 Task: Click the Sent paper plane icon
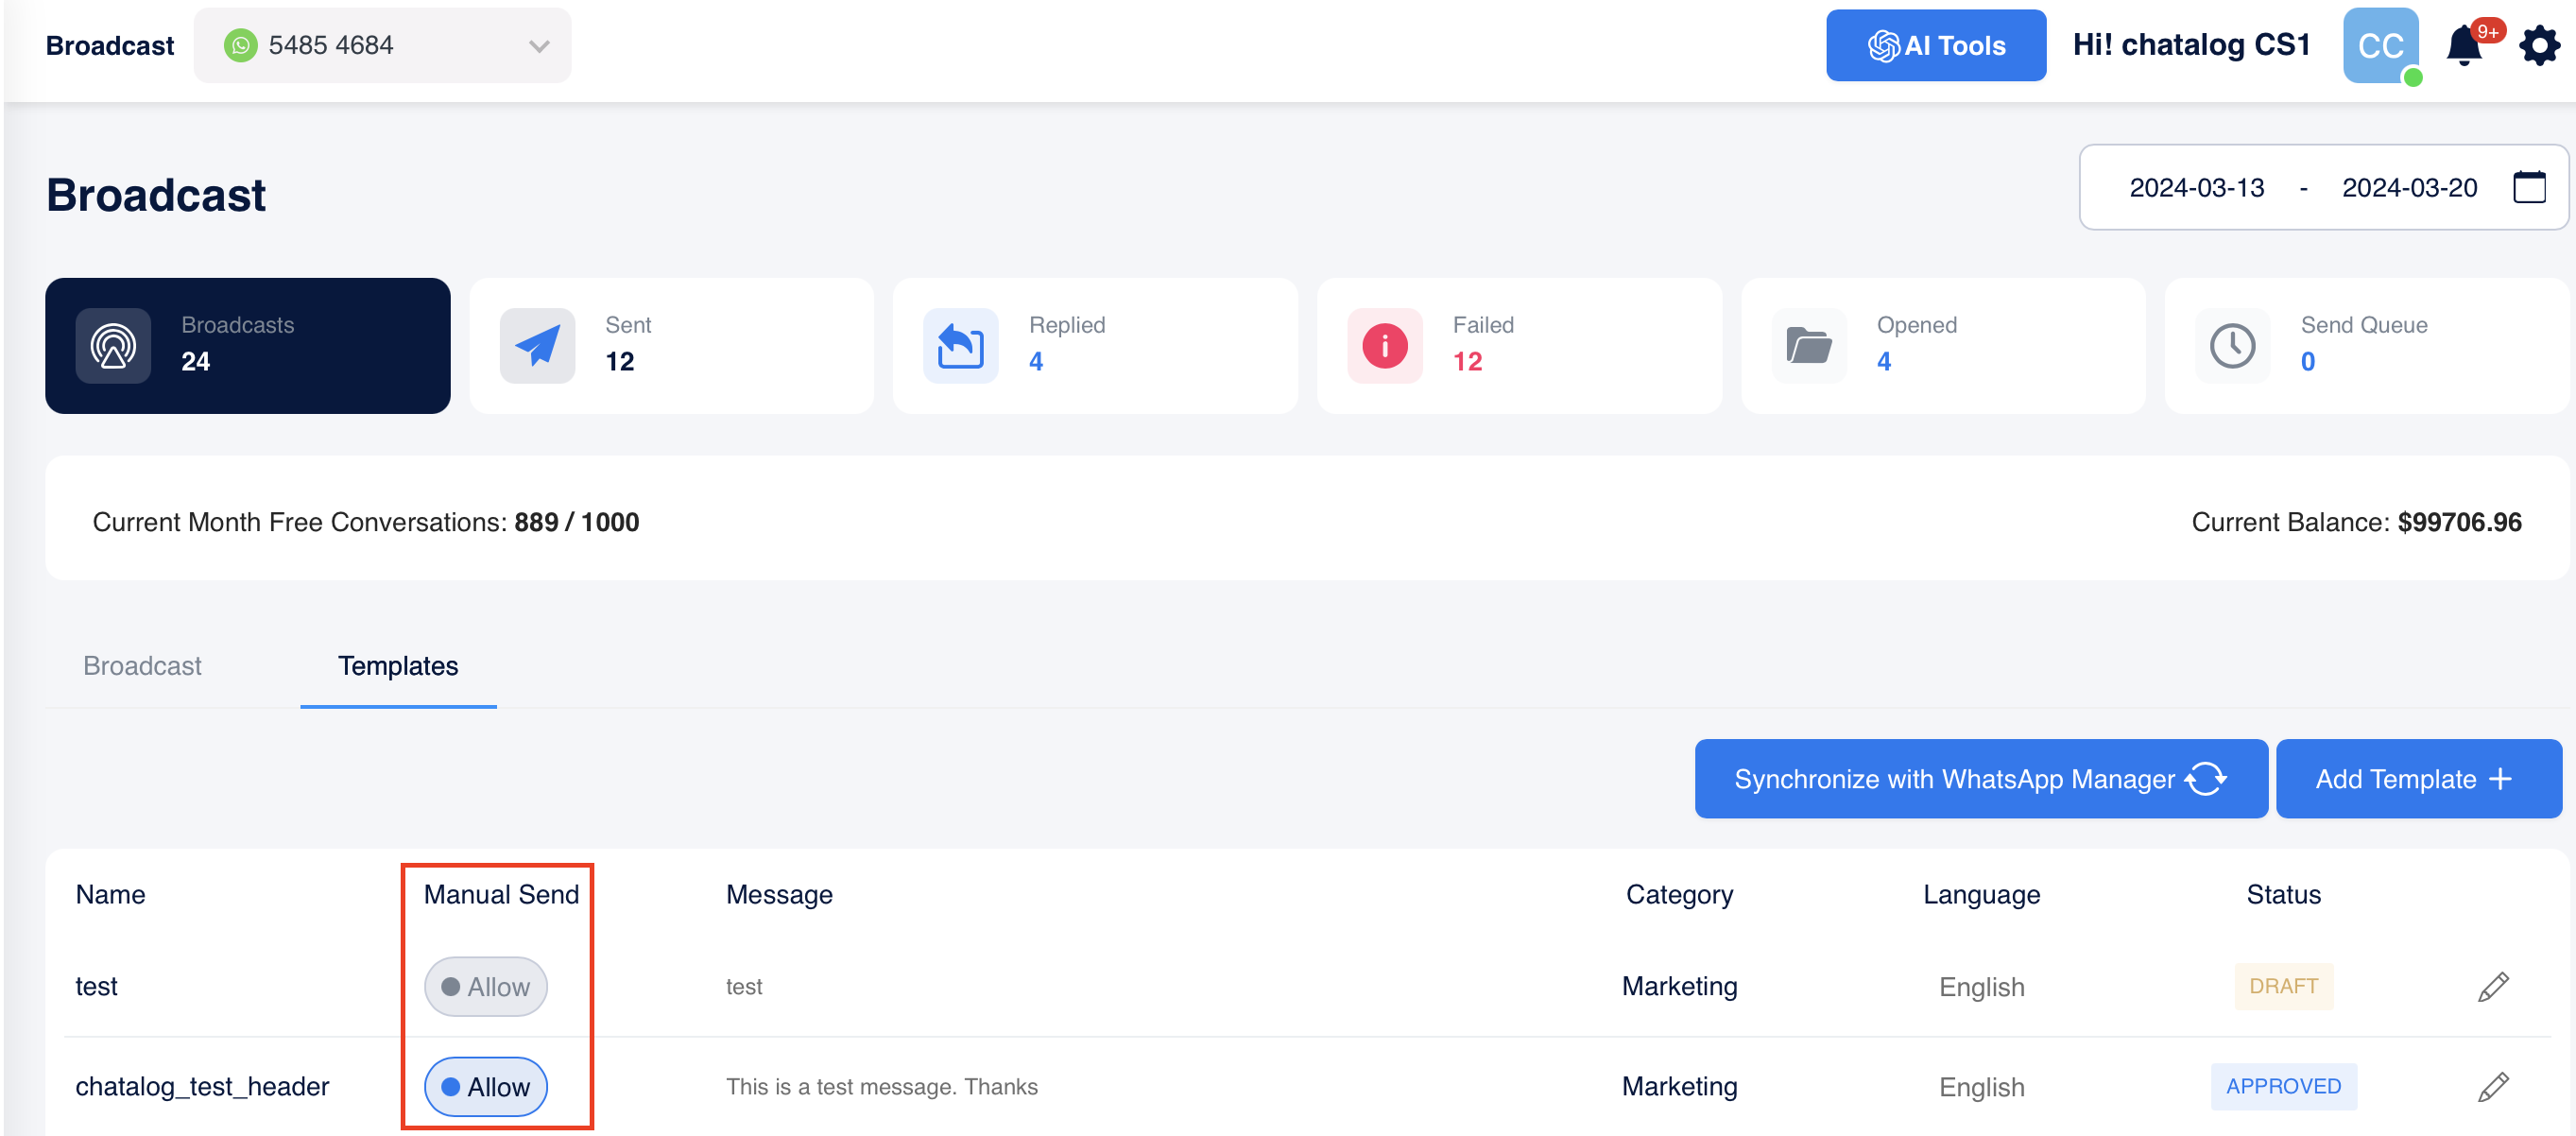point(537,346)
